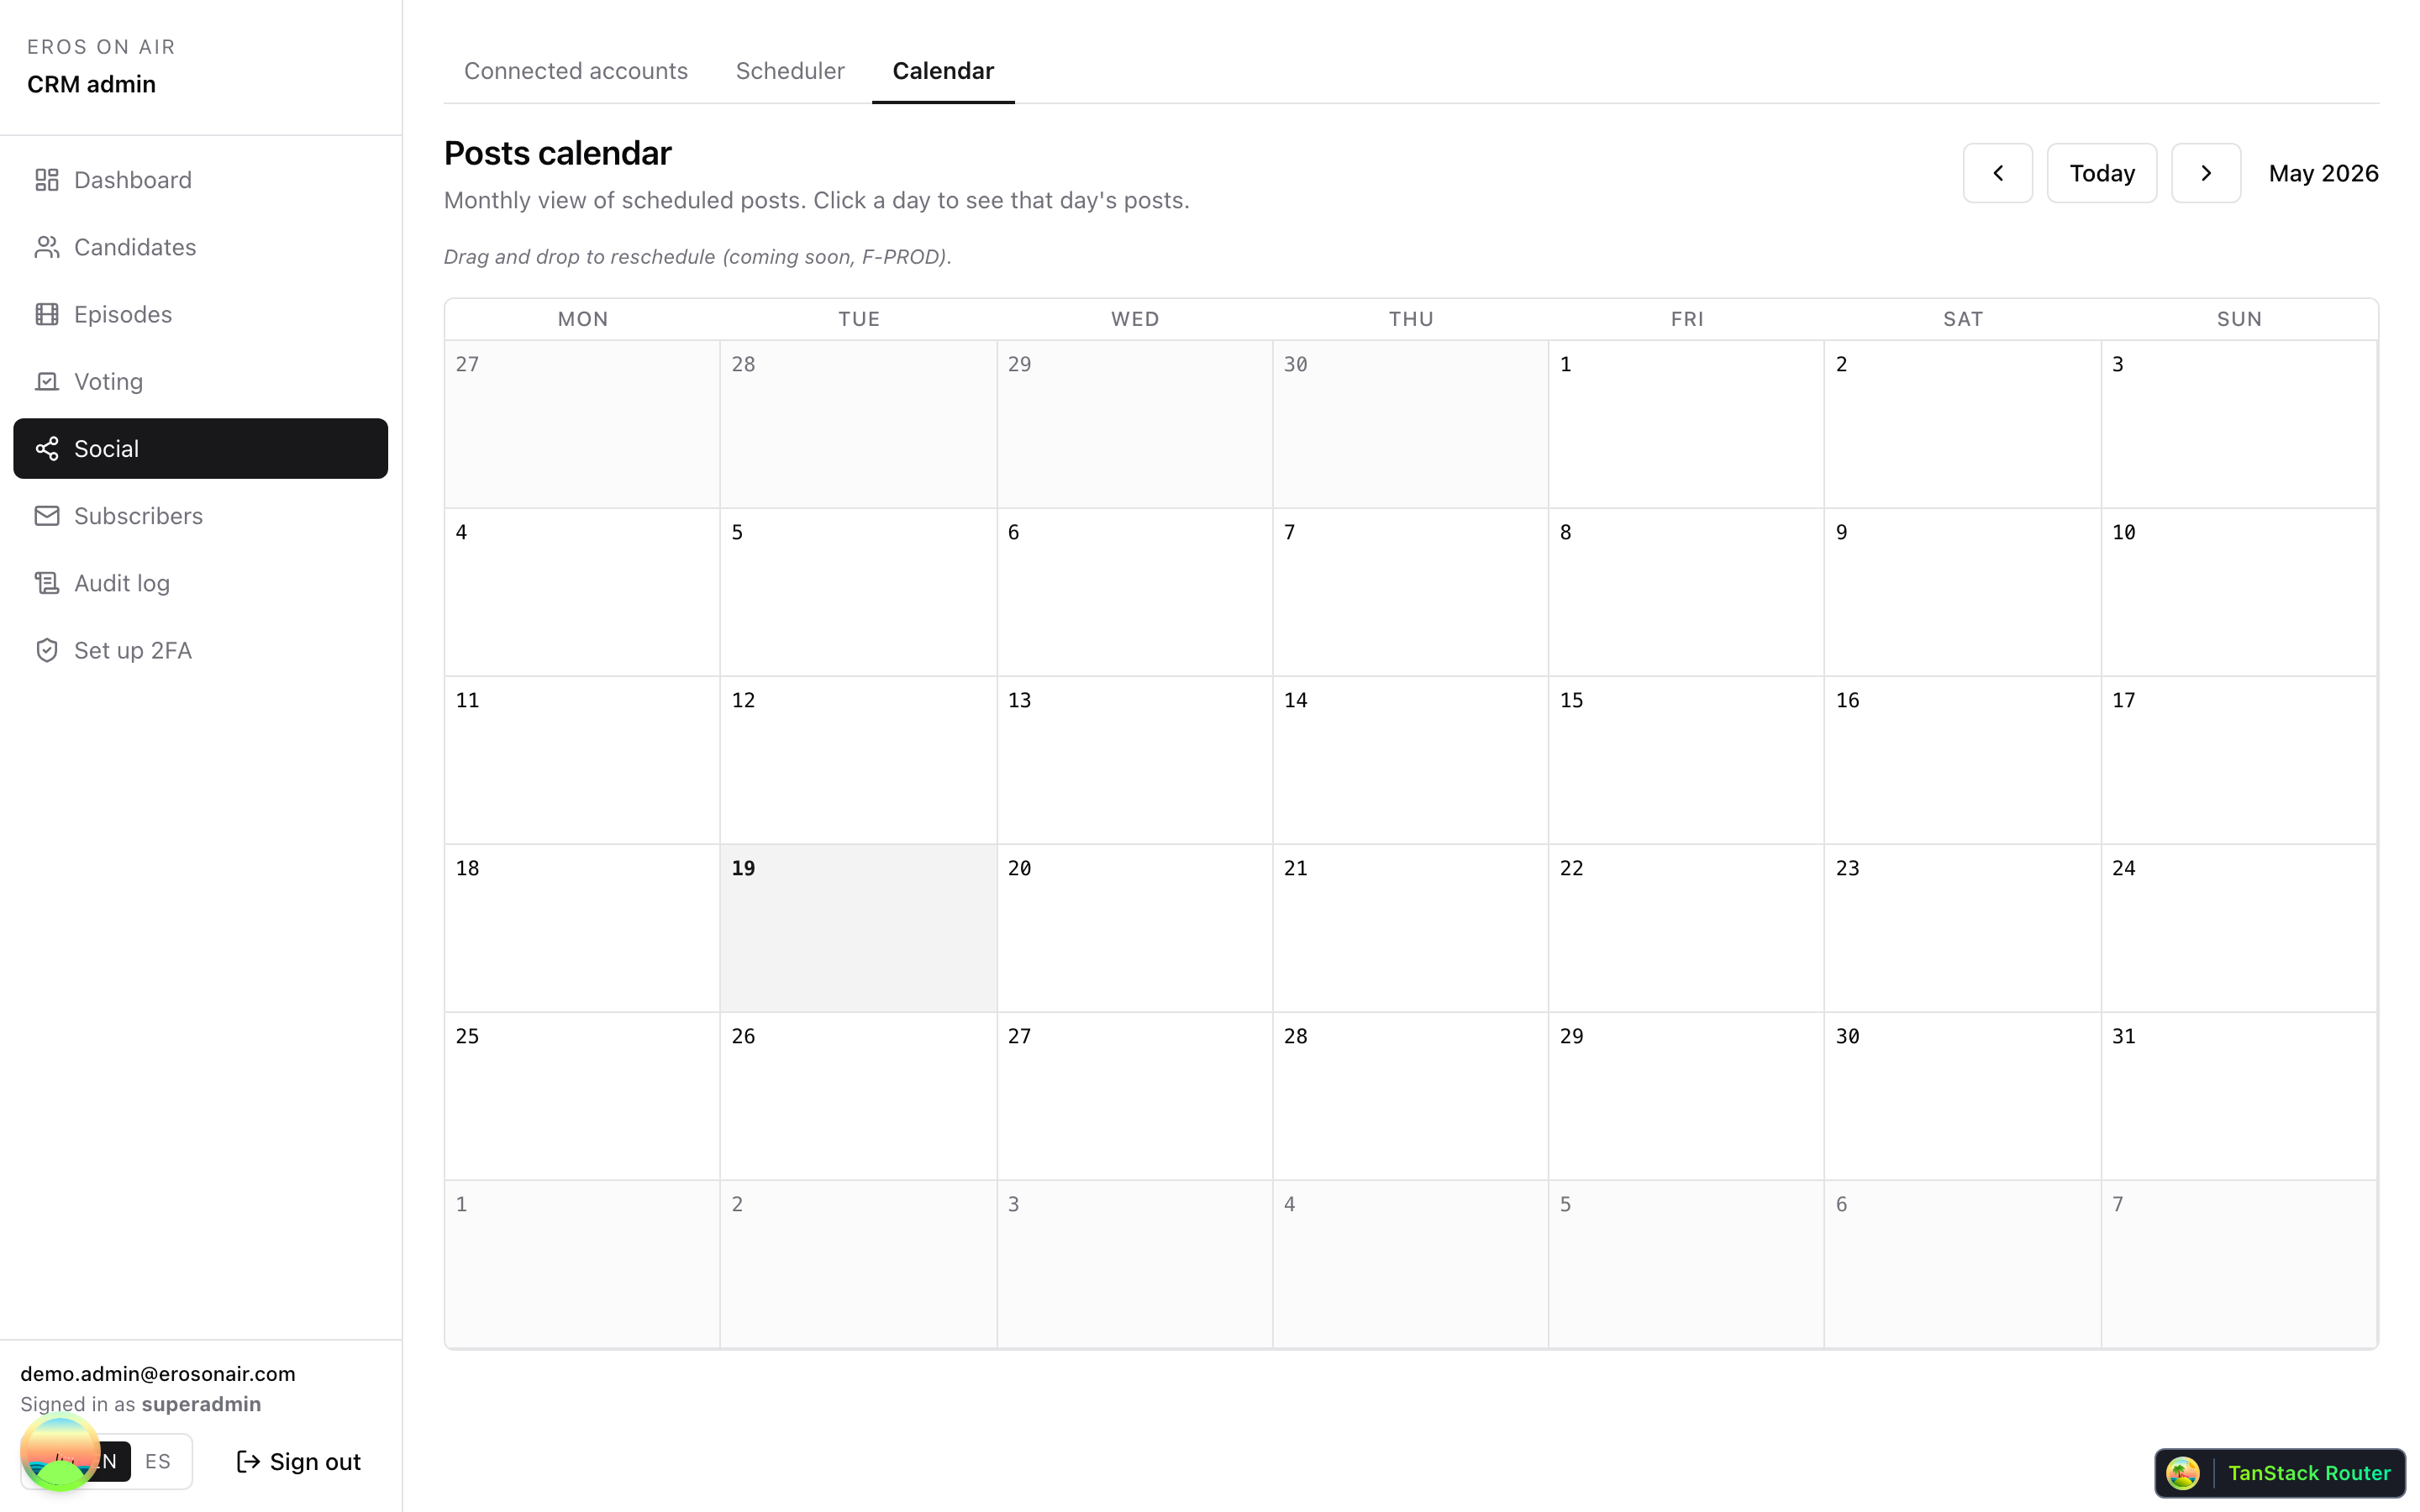Click the CRM admin title
The width and height of the screenshot is (2420, 1512).
pyautogui.click(x=91, y=84)
